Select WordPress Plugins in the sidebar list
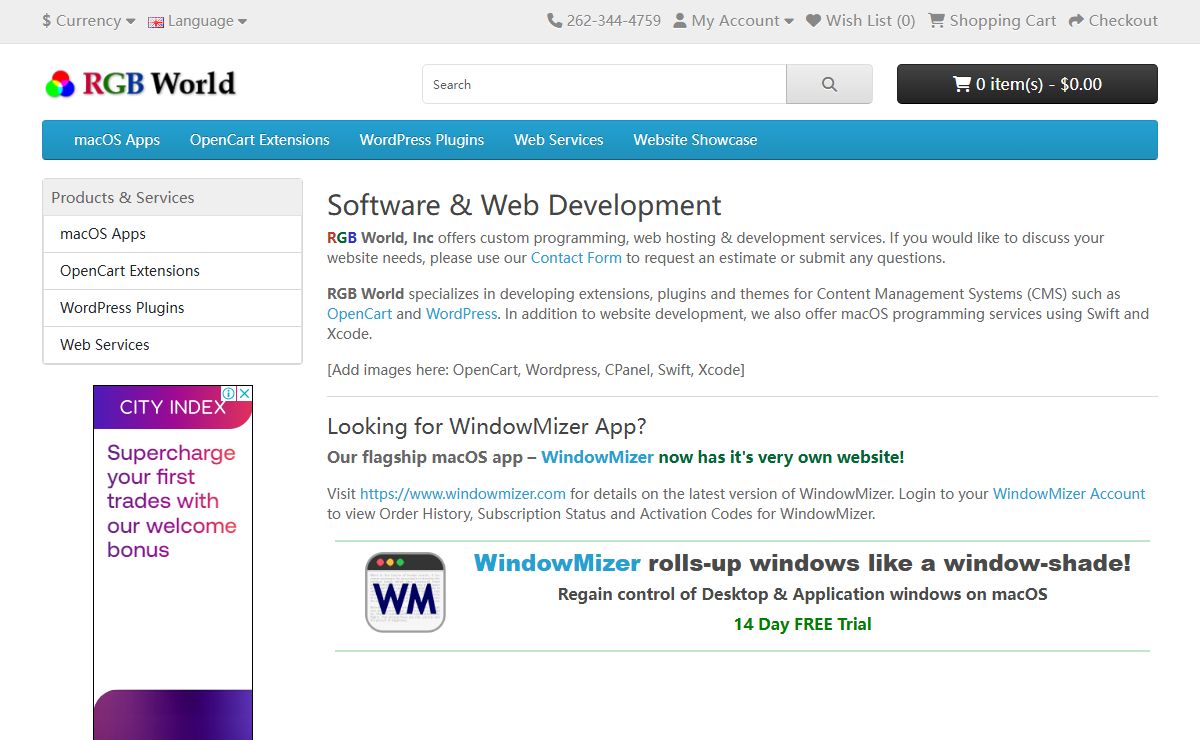Viewport: 1200px width, 740px height. tap(172, 308)
